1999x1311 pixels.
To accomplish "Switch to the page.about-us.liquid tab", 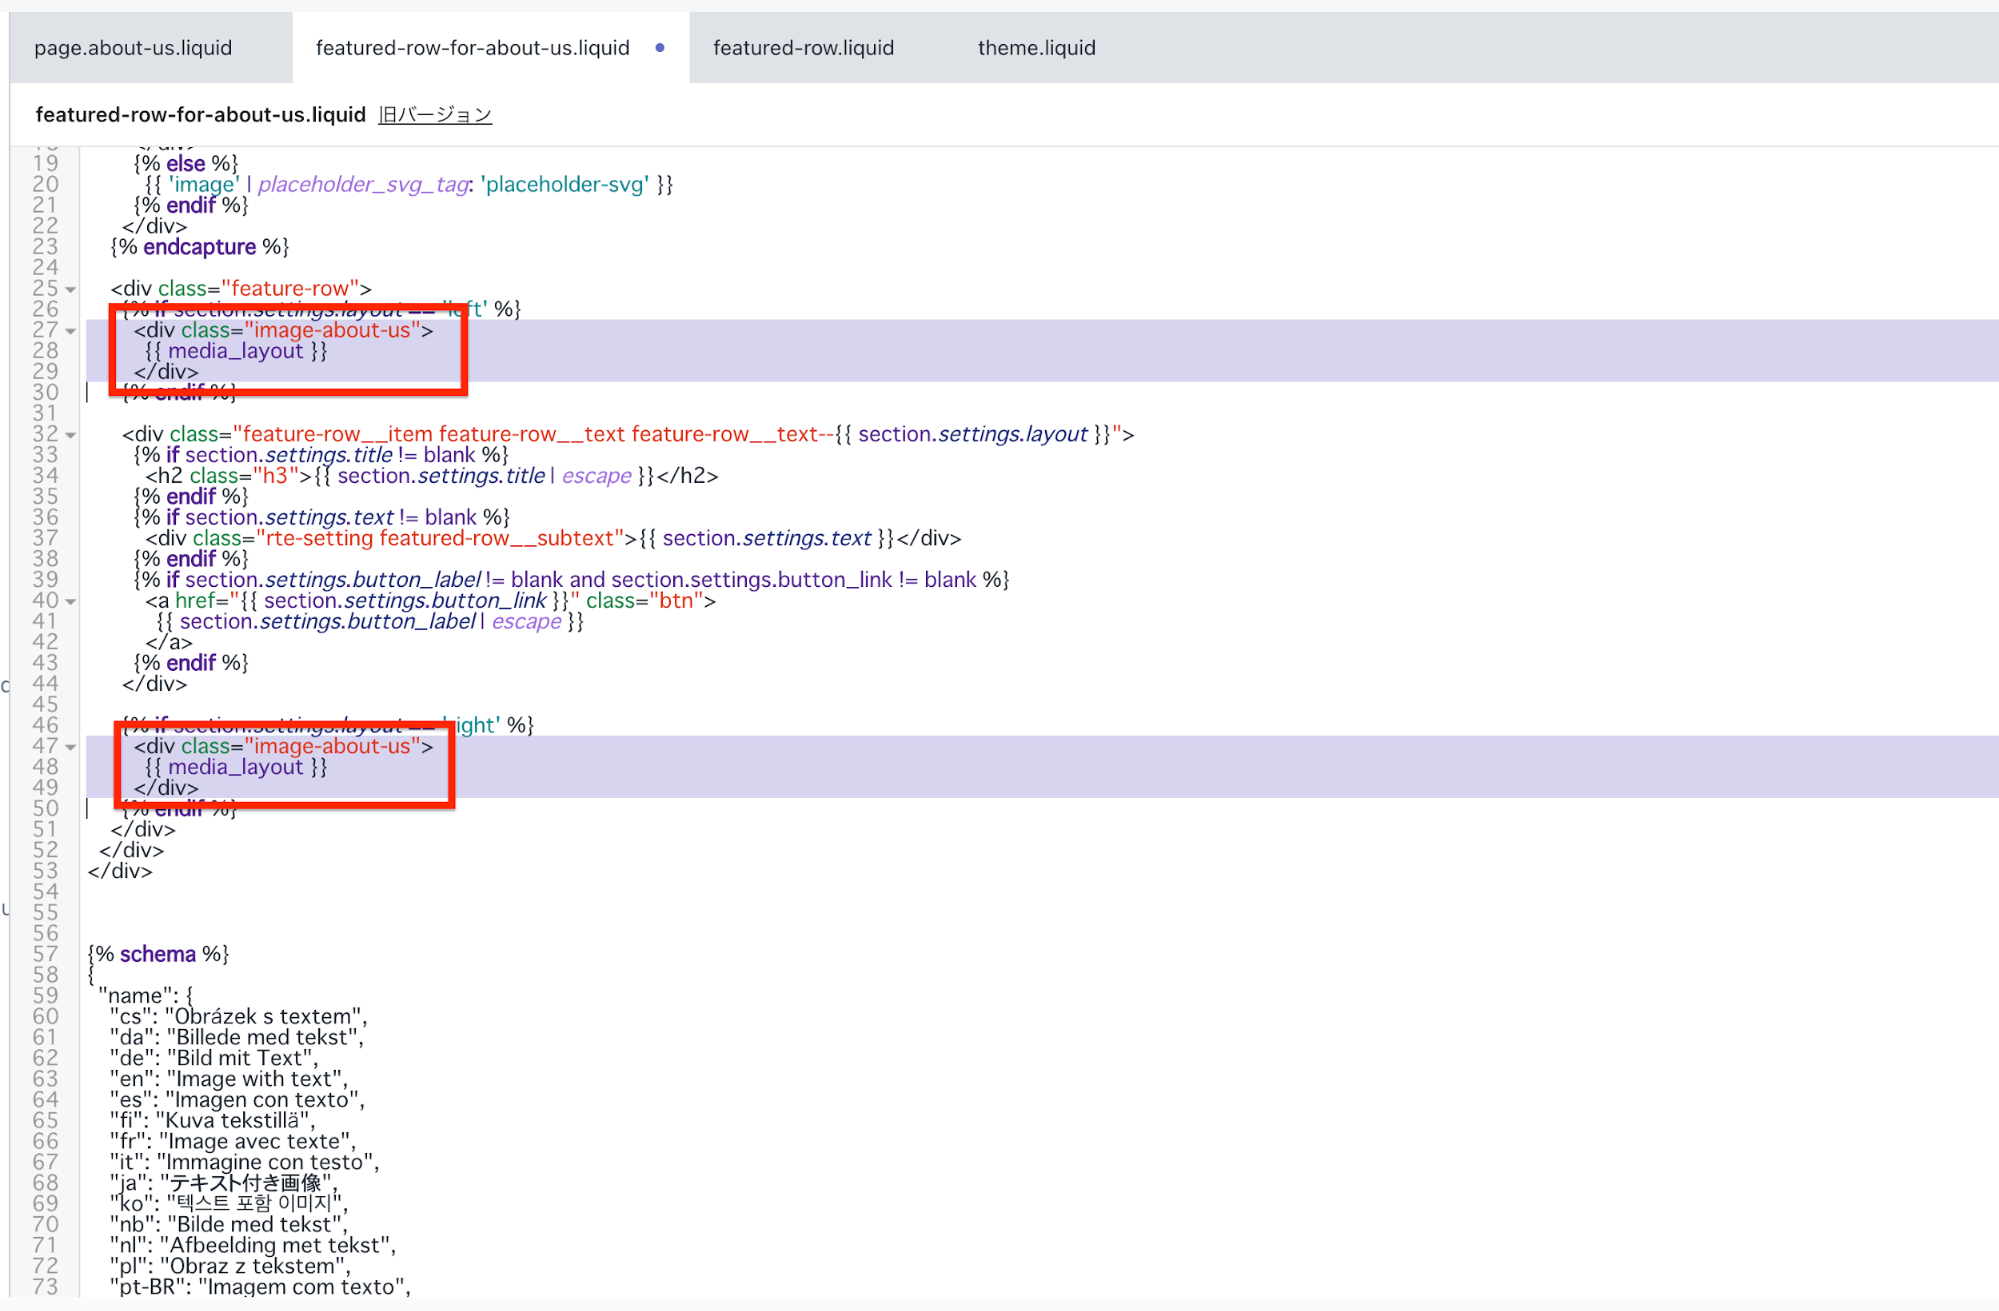I will tap(133, 48).
